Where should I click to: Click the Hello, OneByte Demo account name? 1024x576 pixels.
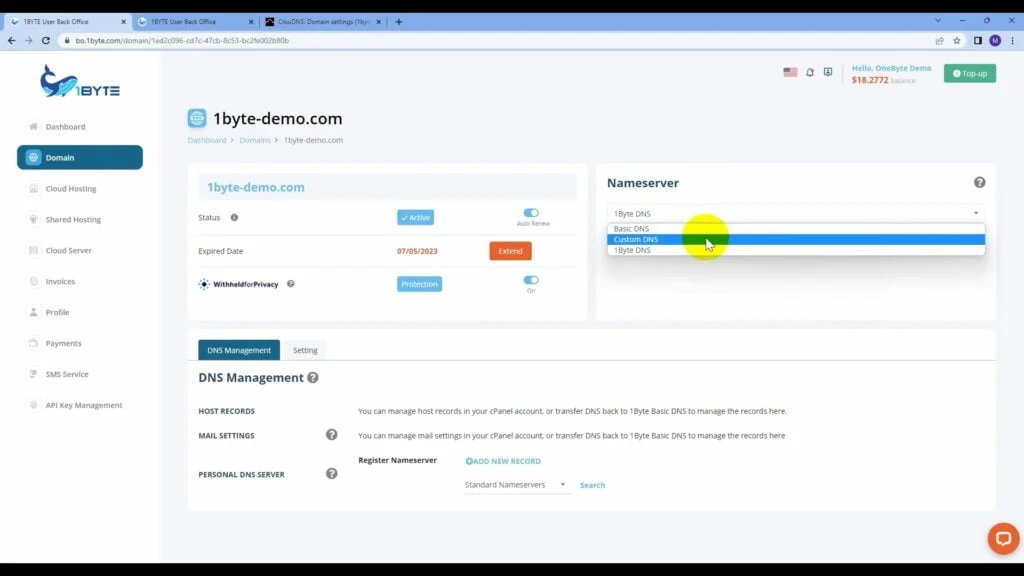[x=891, y=68]
